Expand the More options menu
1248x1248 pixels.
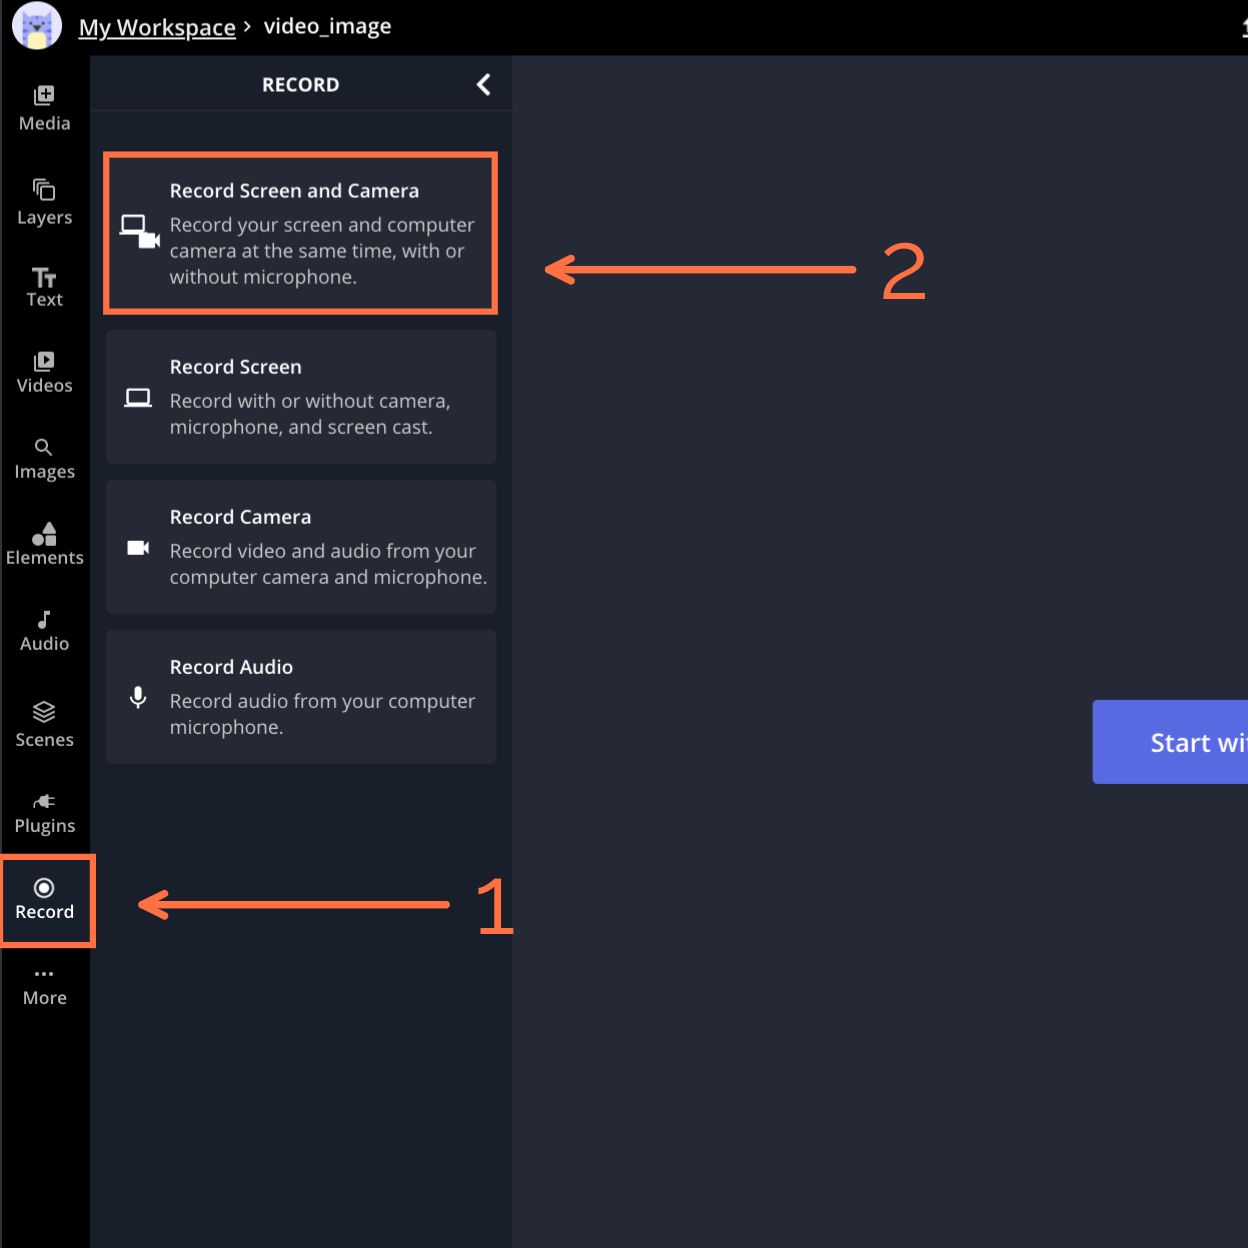tap(45, 987)
